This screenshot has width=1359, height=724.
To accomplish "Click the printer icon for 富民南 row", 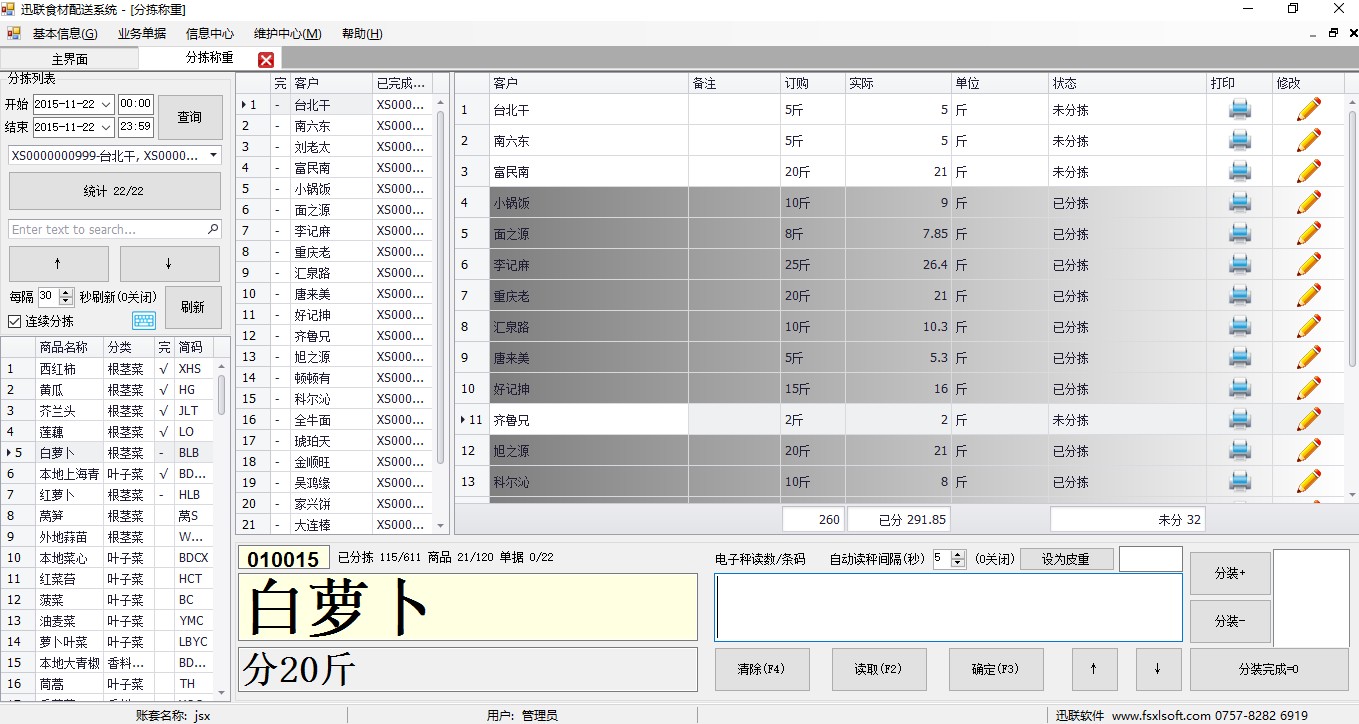I will 1240,172.
